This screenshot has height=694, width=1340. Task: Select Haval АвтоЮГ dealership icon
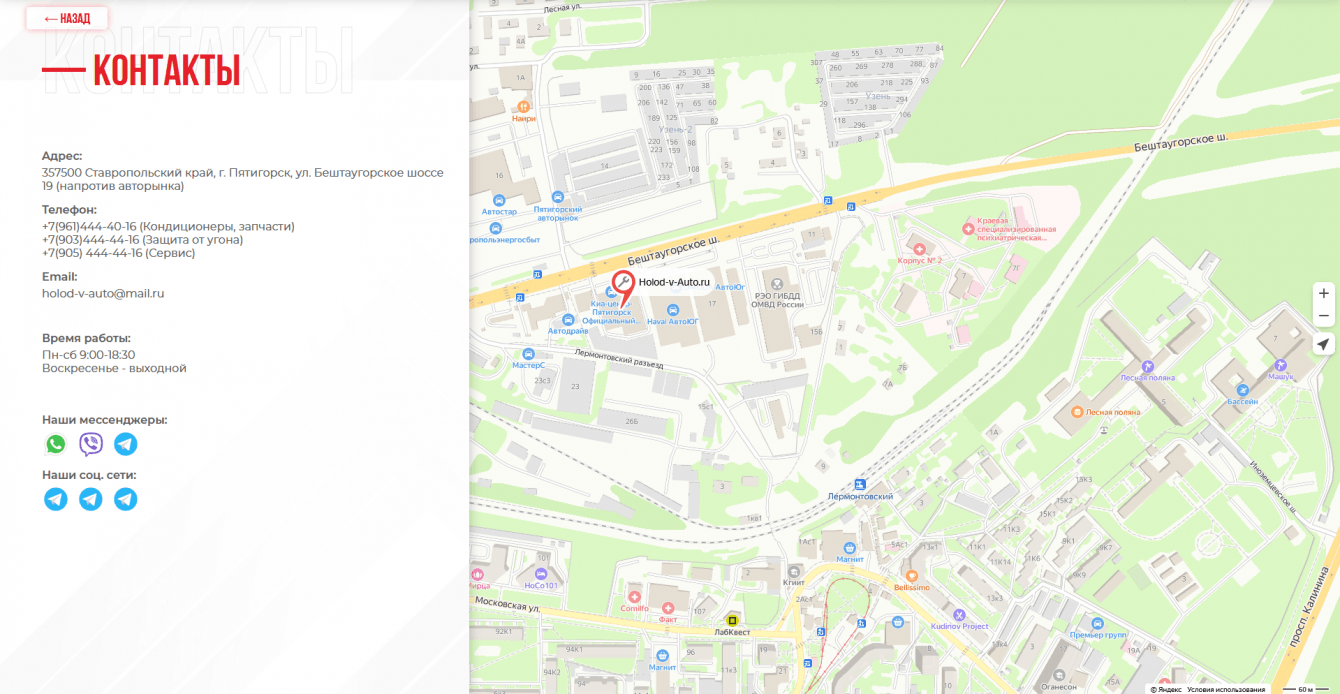671,309
